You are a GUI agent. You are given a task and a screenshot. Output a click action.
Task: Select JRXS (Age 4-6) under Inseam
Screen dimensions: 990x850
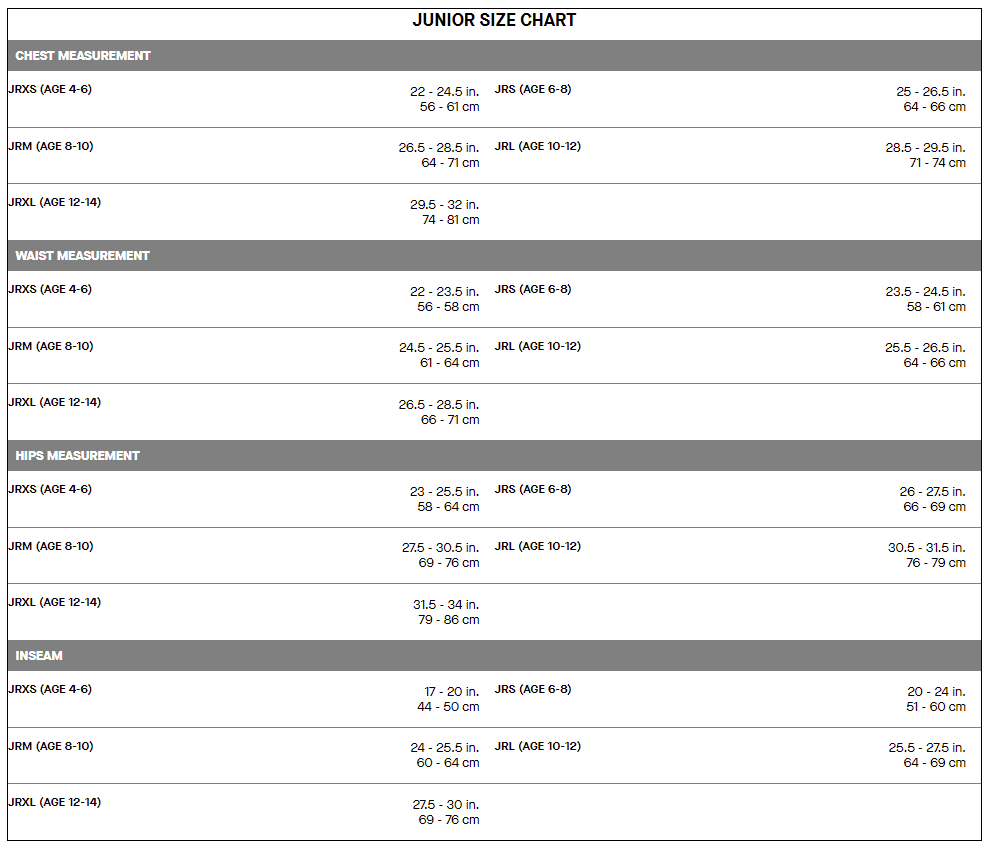[50, 689]
